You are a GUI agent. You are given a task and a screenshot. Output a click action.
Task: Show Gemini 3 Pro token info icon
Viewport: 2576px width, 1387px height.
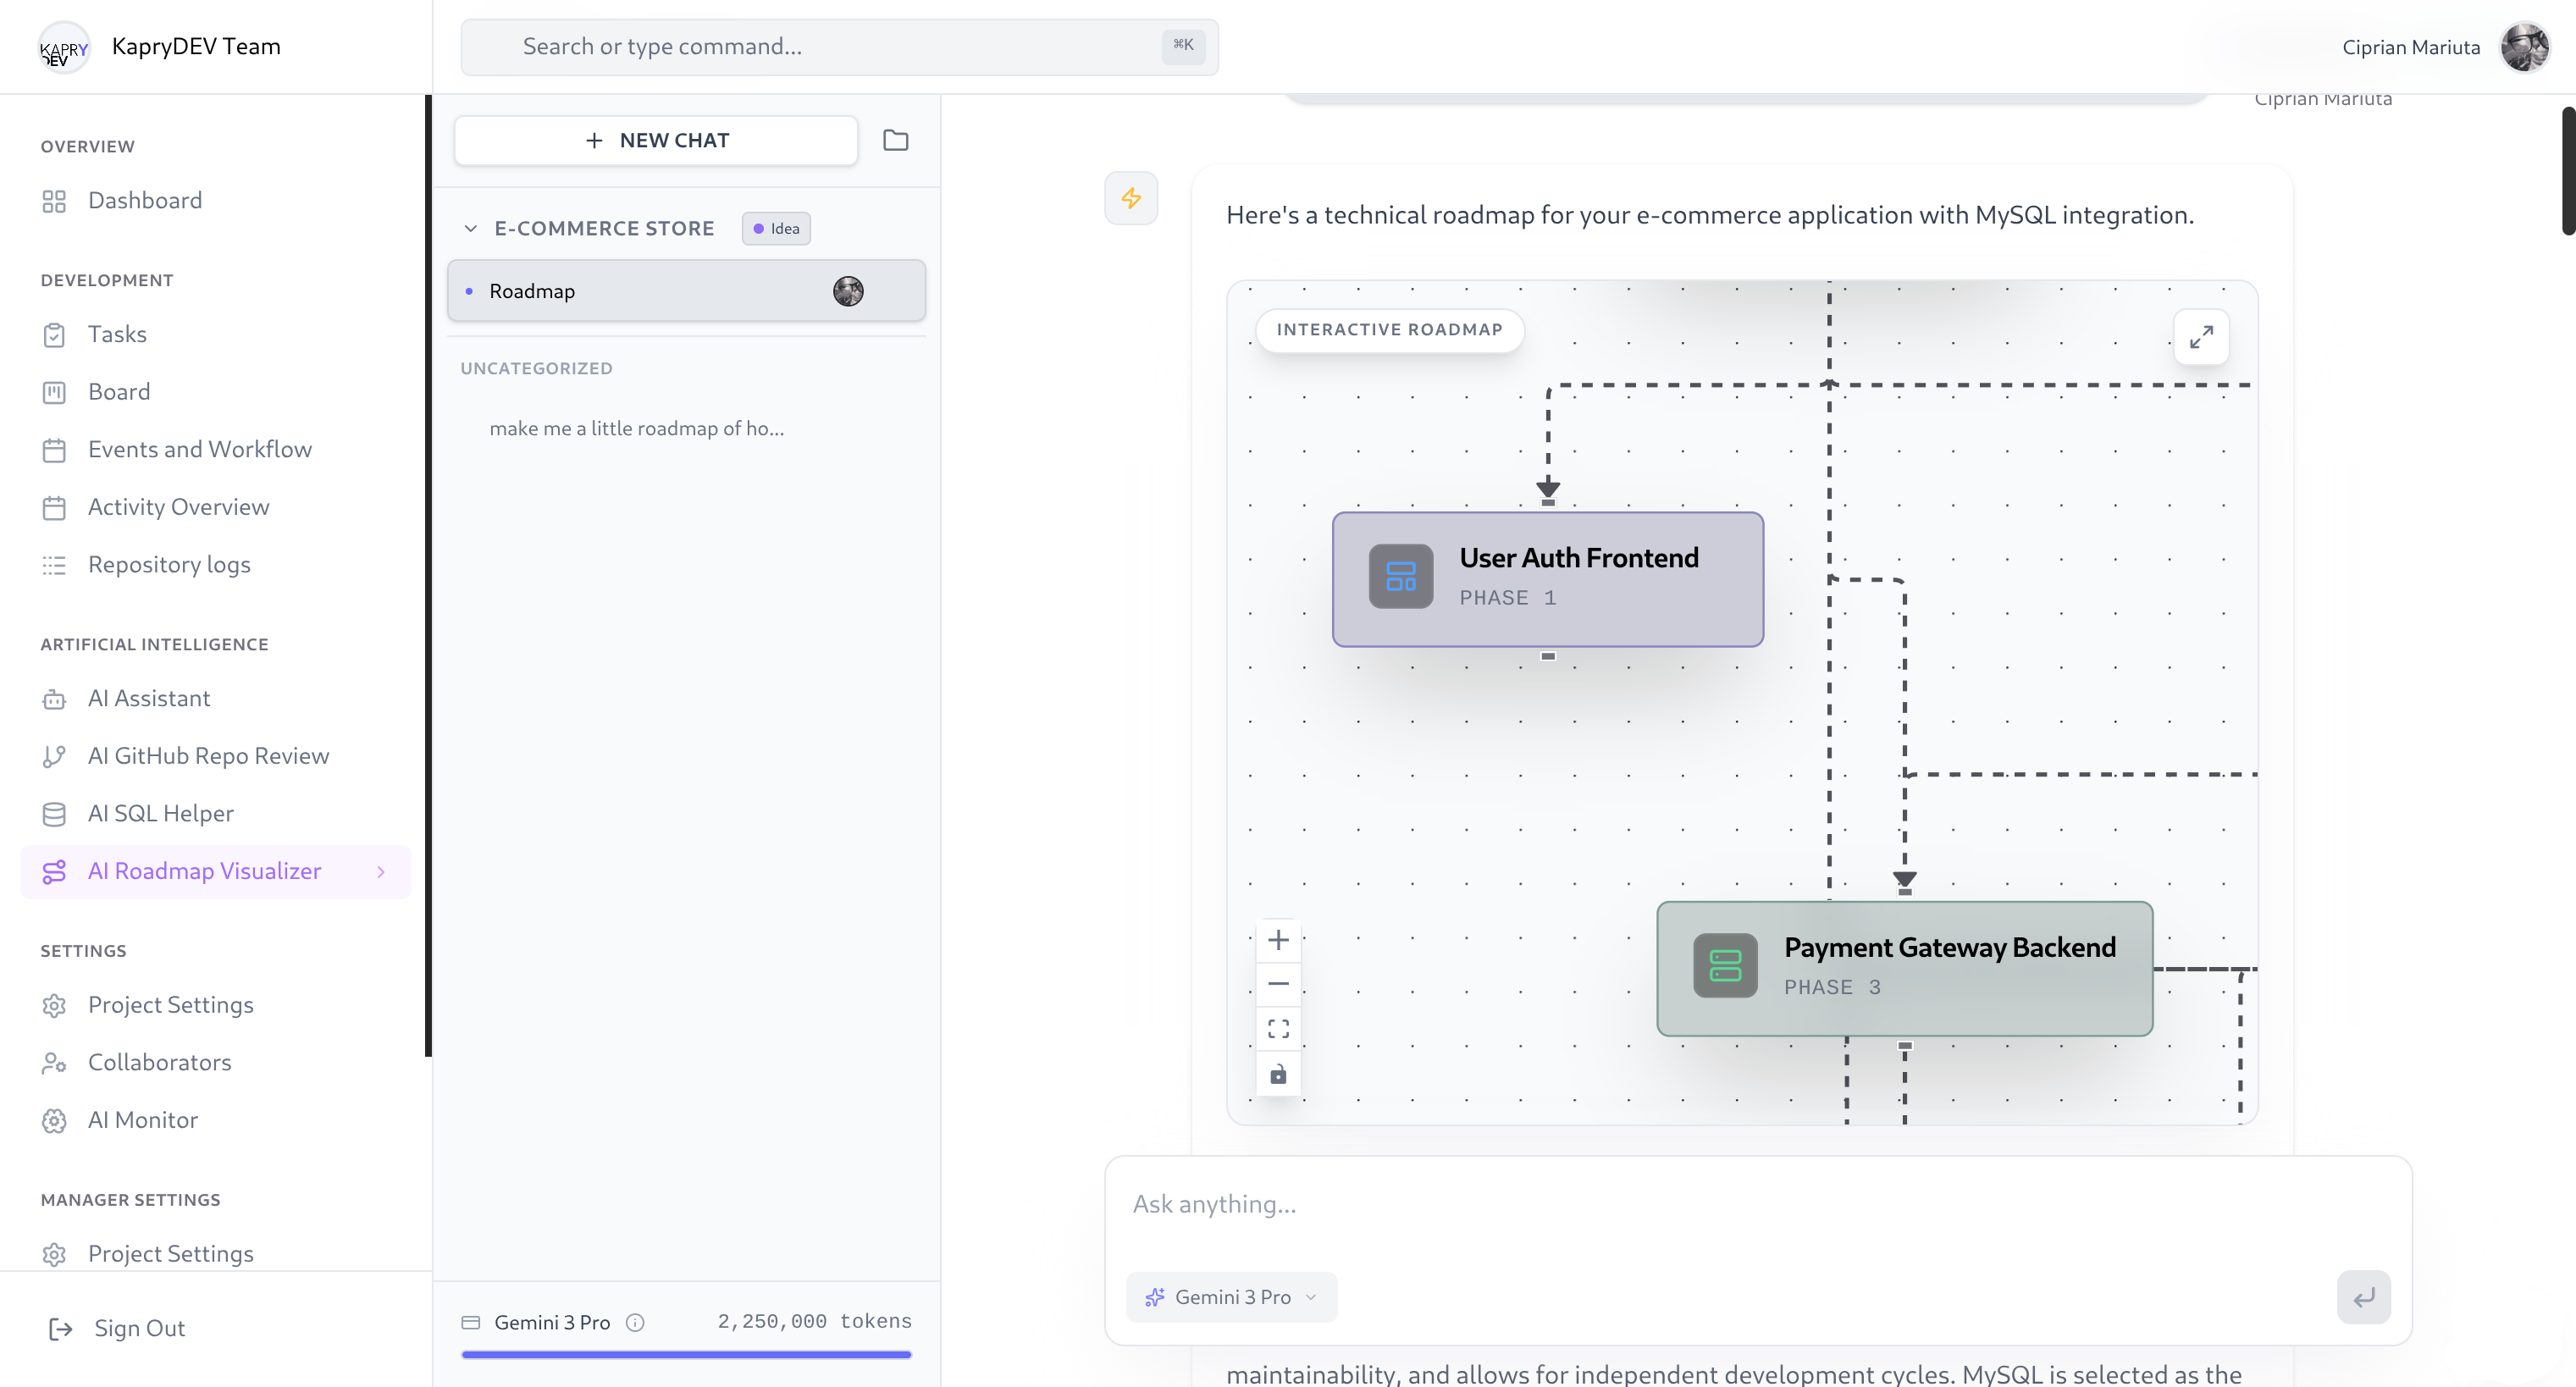[635, 1322]
